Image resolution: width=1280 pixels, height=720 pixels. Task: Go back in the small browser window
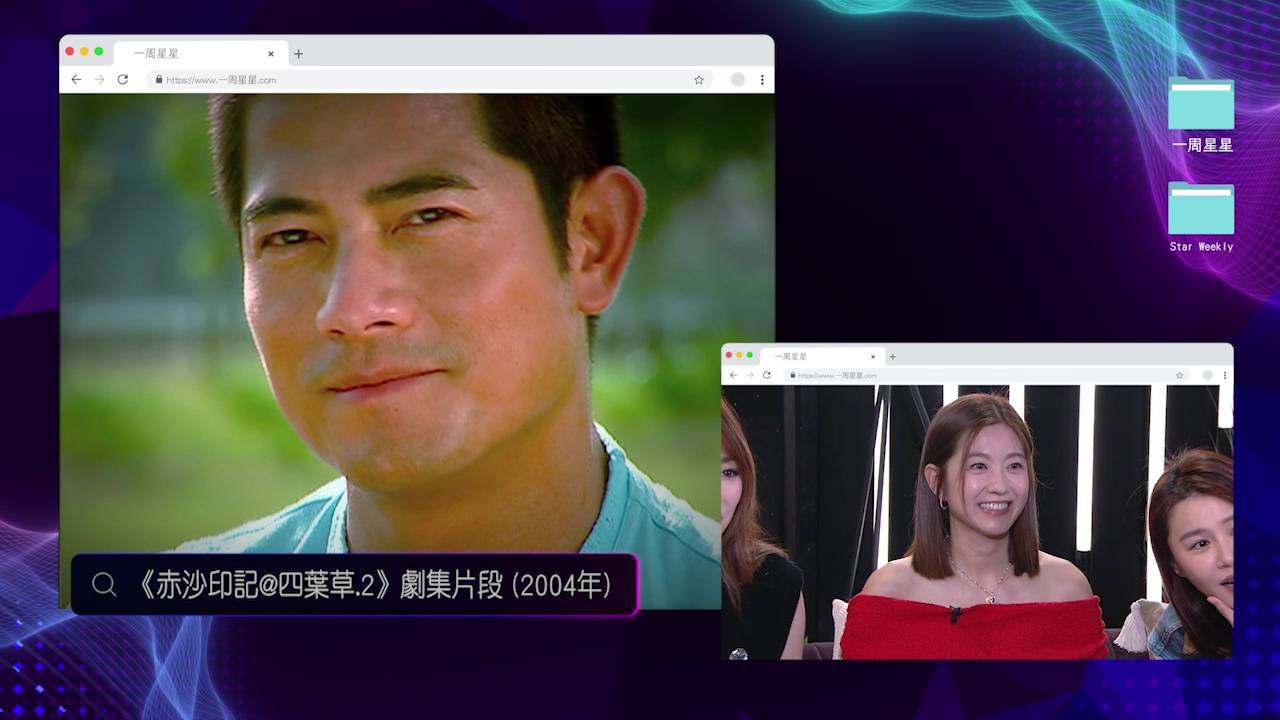click(x=733, y=375)
